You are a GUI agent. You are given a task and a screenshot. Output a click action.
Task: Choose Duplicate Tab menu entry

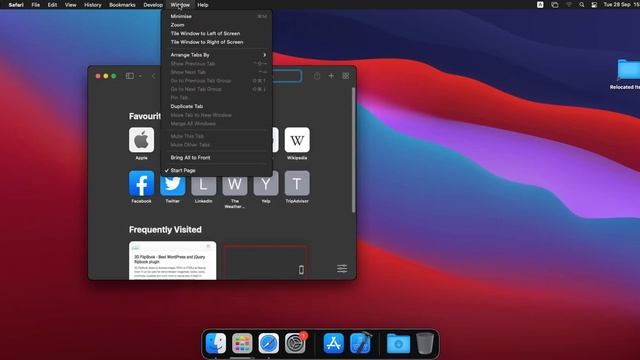point(216,106)
